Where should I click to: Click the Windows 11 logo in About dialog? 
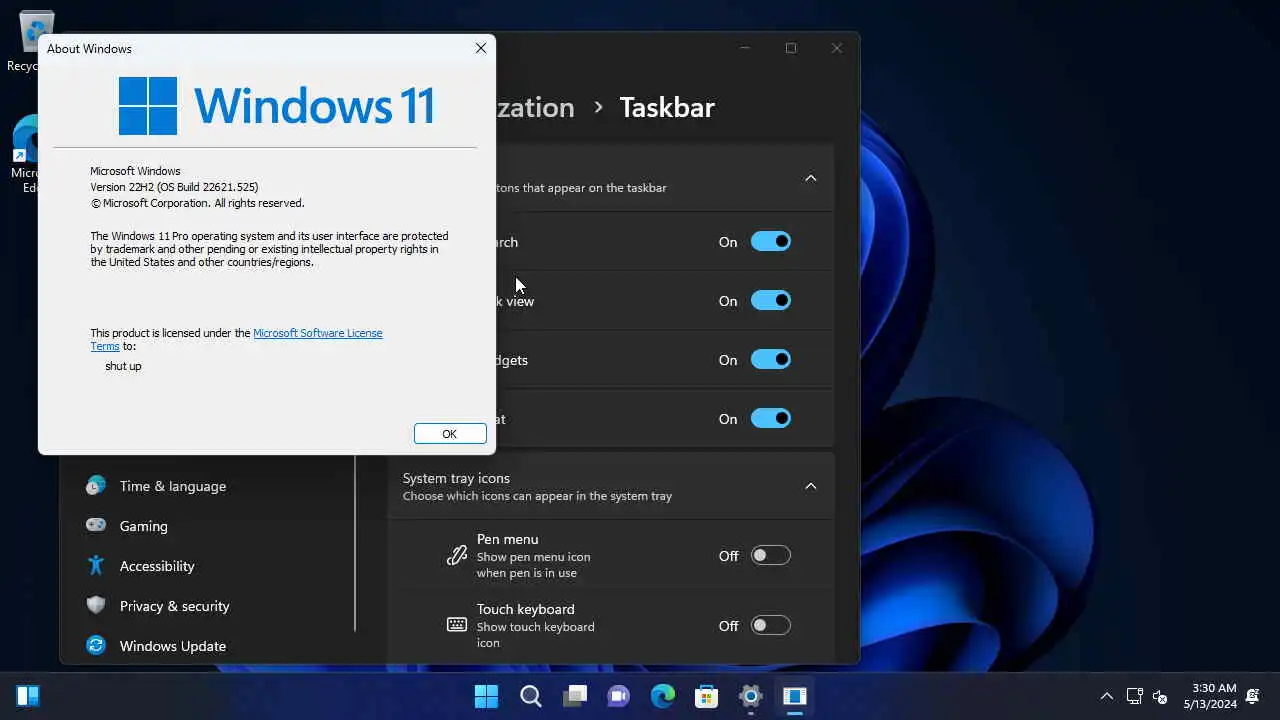pos(277,106)
